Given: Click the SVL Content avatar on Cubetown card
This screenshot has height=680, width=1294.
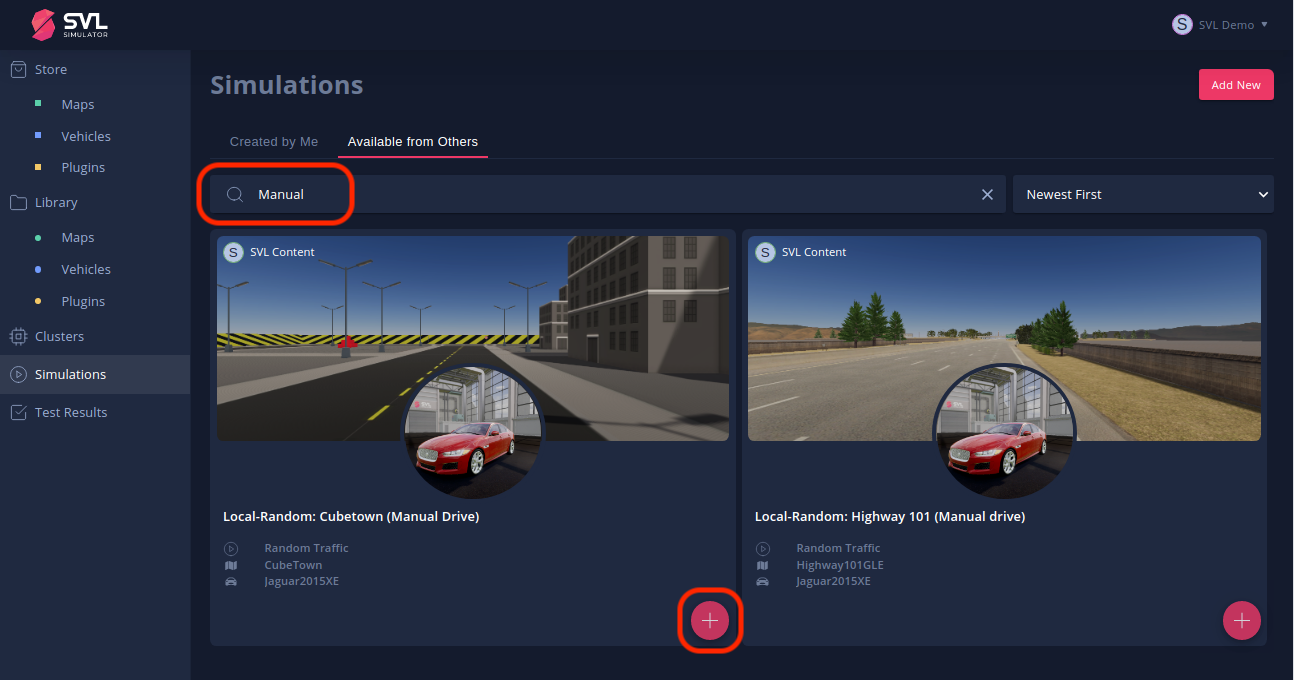Looking at the screenshot, I should 234,252.
